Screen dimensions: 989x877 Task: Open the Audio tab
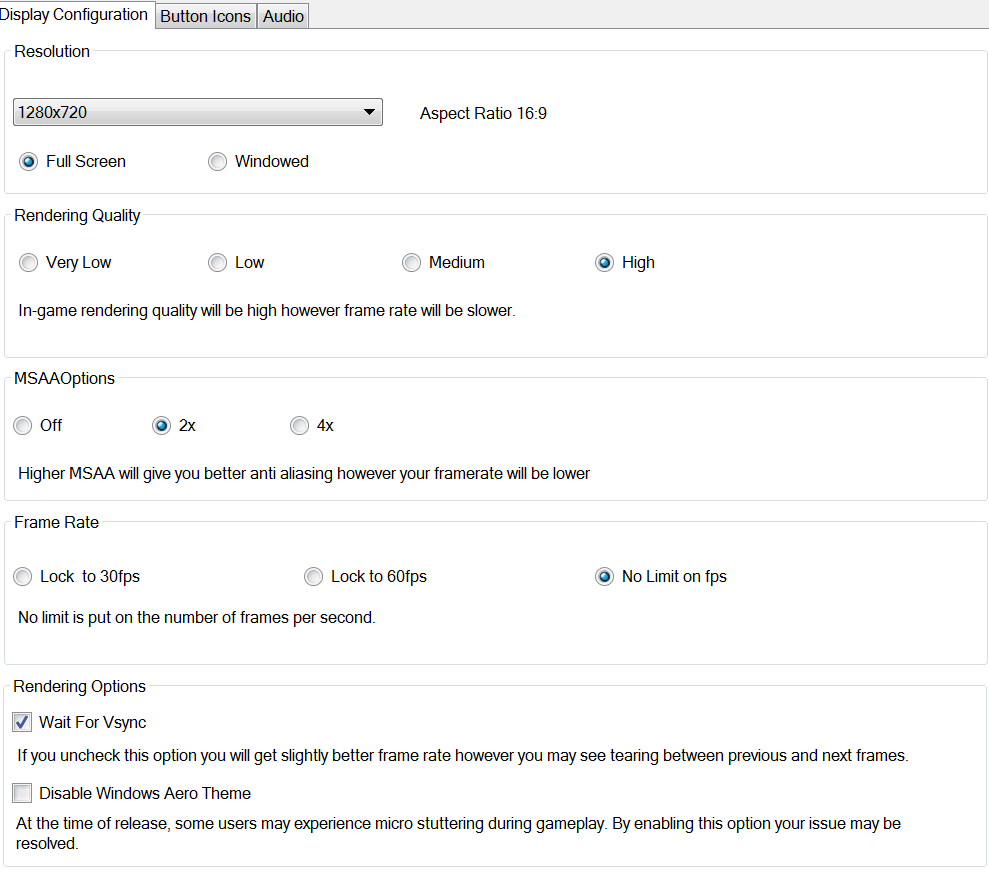[x=283, y=16]
